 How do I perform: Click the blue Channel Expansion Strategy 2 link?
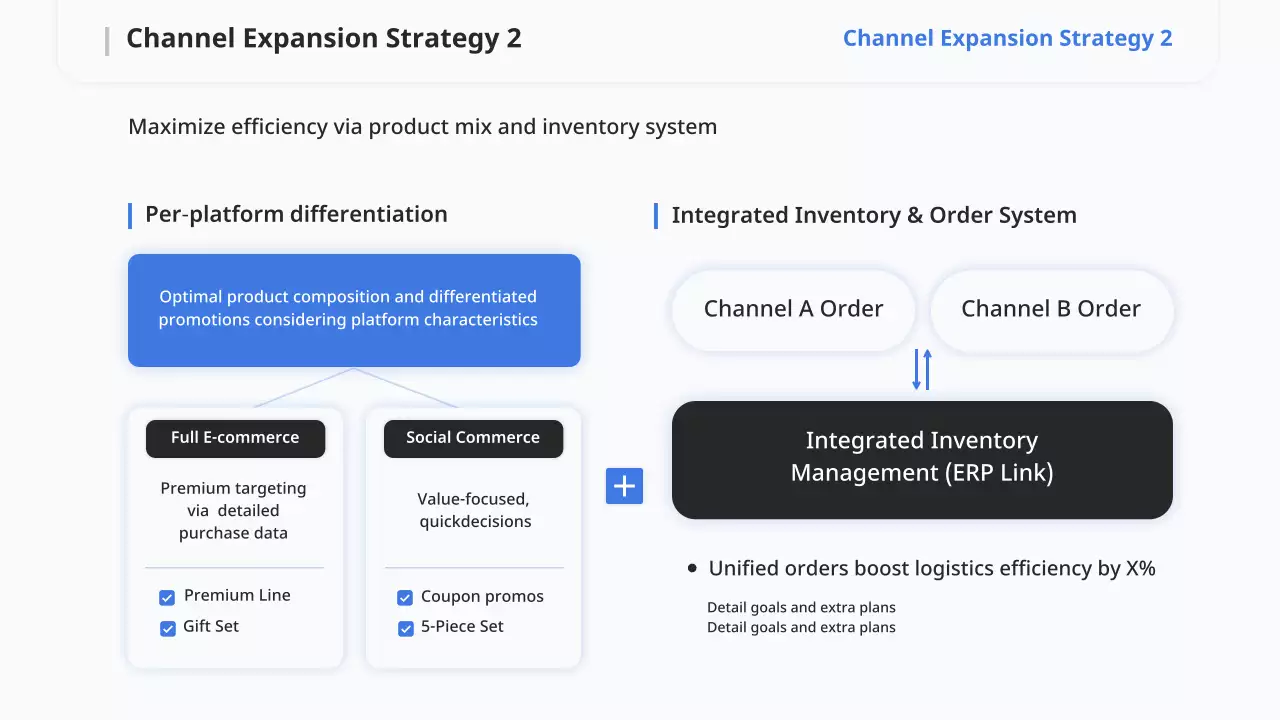click(1007, 39)
